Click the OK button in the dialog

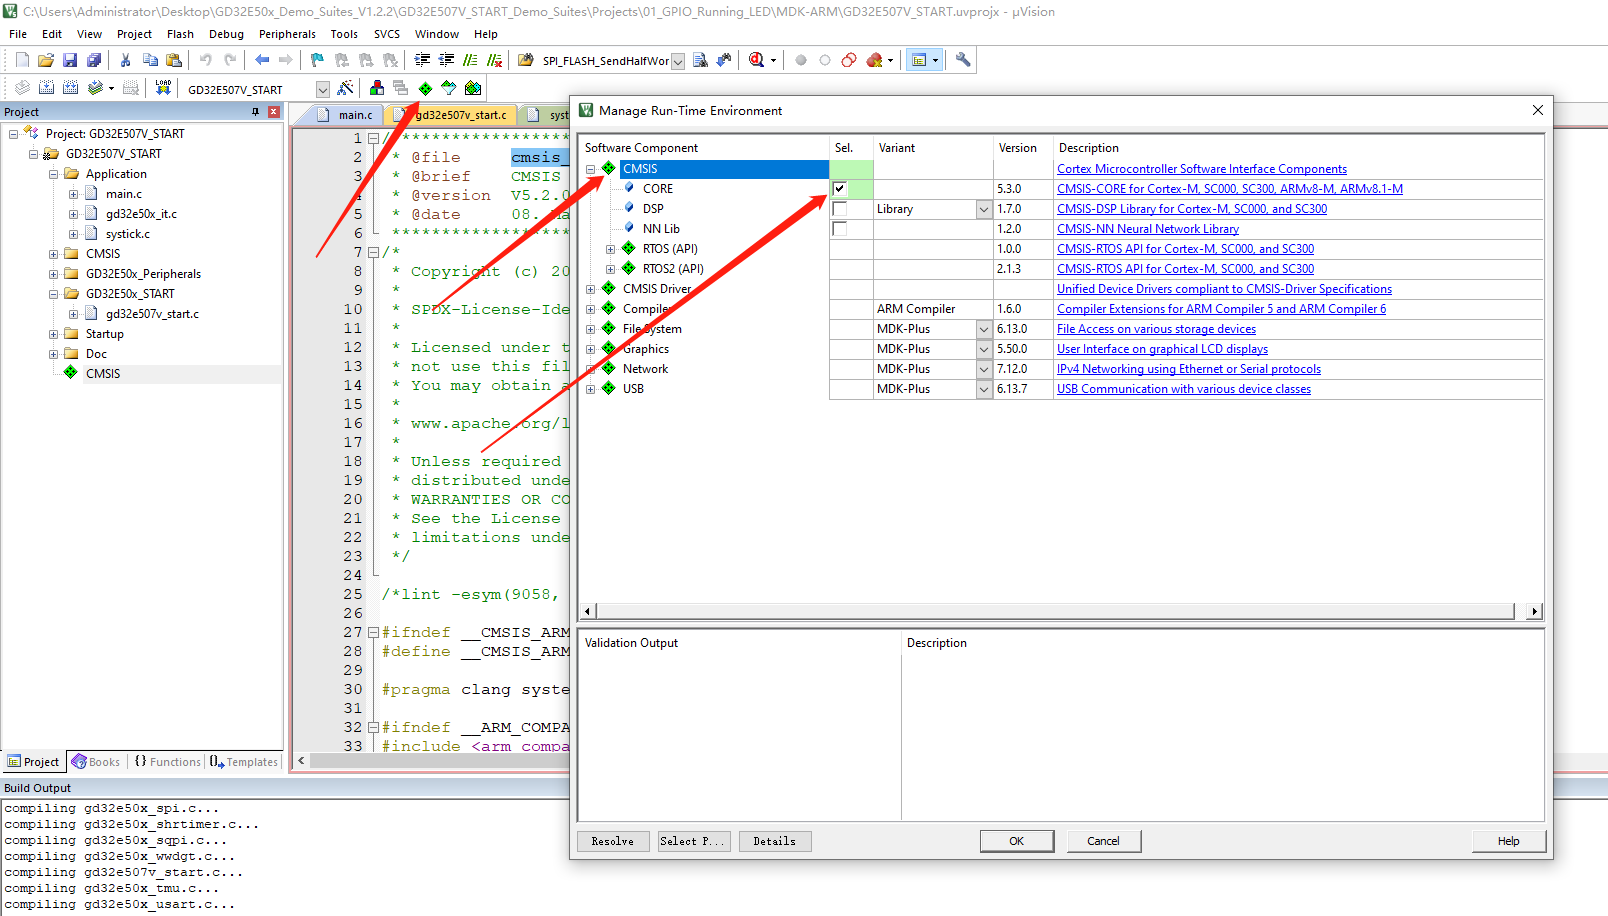tap(1017, 841)
